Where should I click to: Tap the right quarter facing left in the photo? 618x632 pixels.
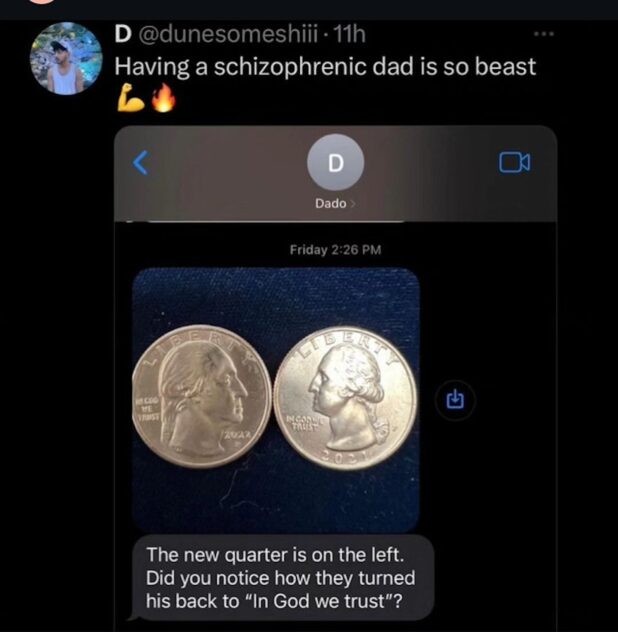345,398
